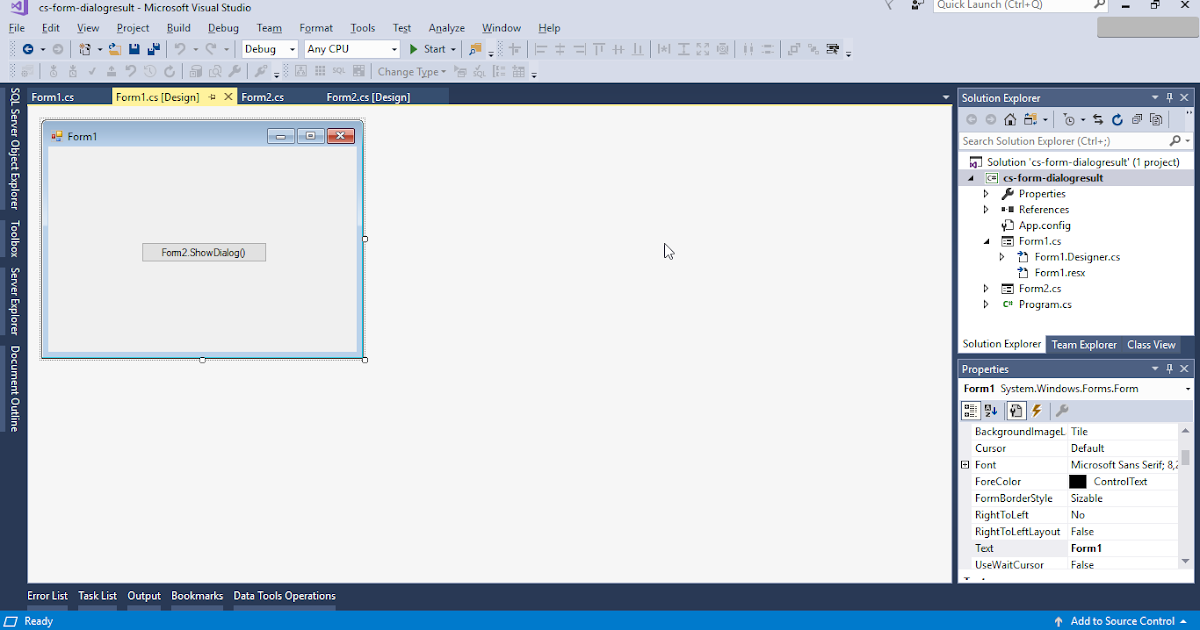The image size is (1200, 630).
Task: Open the ForeColor ControlText color swatch
Action: [1077, 481]
